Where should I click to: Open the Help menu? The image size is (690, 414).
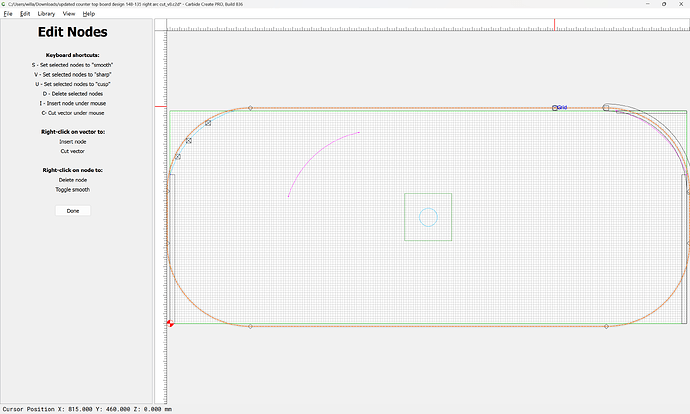(89, 14)
